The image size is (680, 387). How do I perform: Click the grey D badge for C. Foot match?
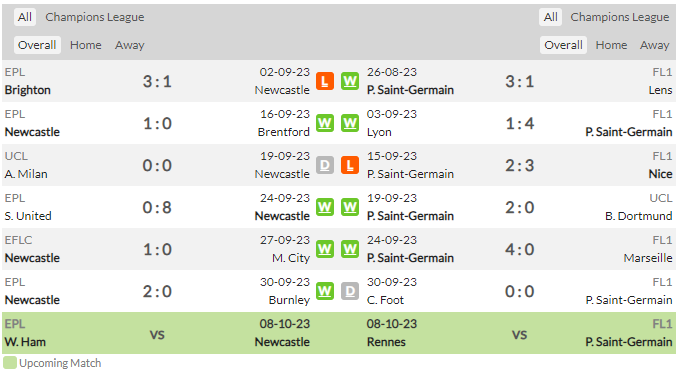(350, 291)
